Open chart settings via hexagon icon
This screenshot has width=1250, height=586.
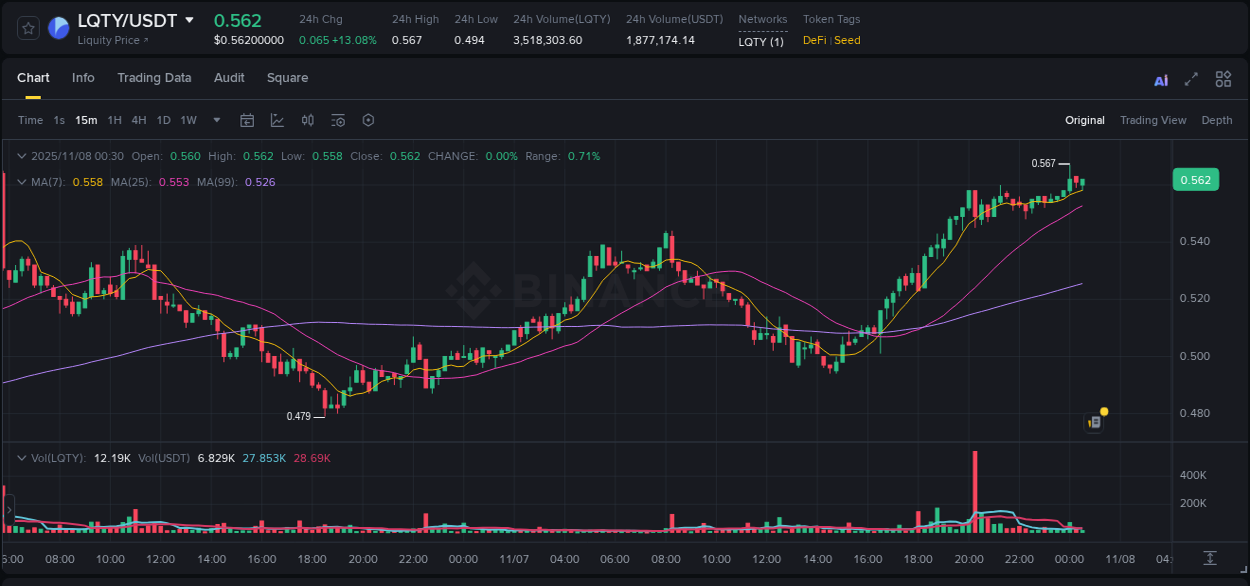click(x=368, y=120)
